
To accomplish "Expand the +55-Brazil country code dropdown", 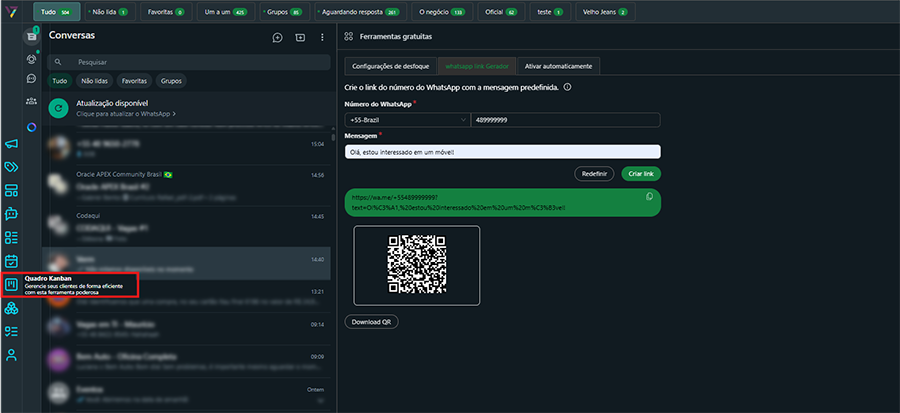I will coord(406,120).
